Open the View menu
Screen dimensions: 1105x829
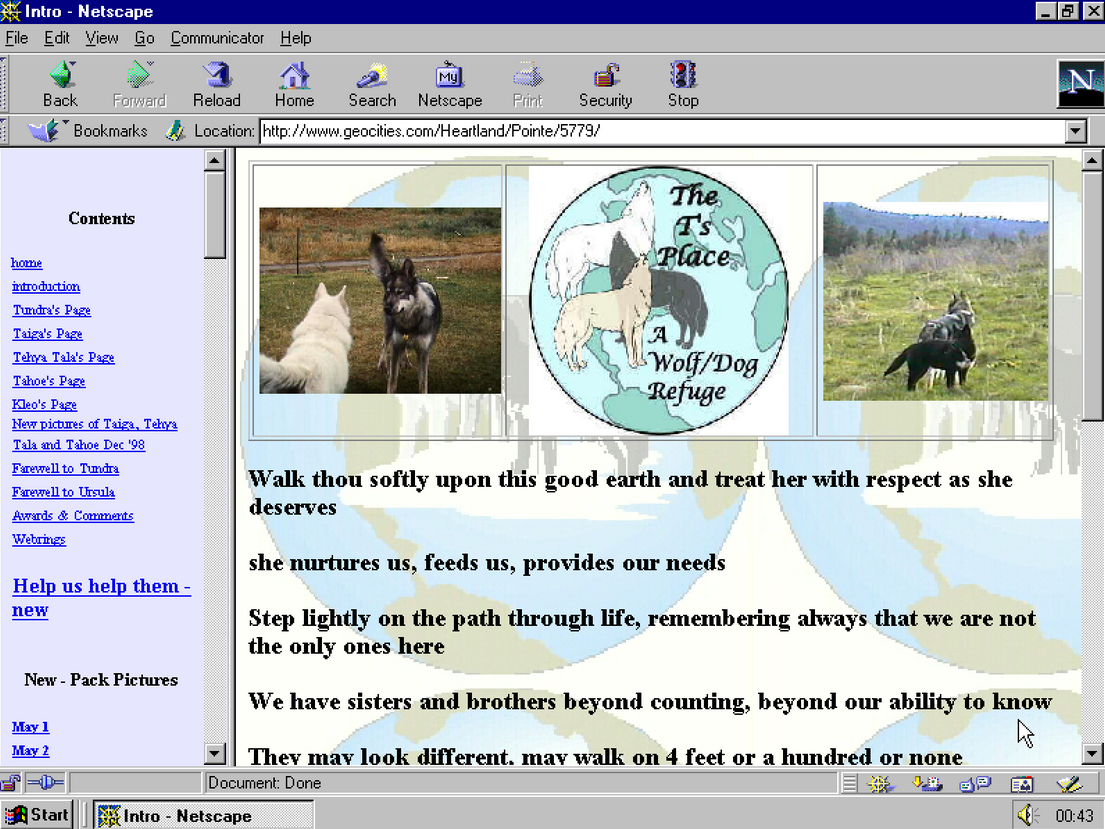(101, 38)
